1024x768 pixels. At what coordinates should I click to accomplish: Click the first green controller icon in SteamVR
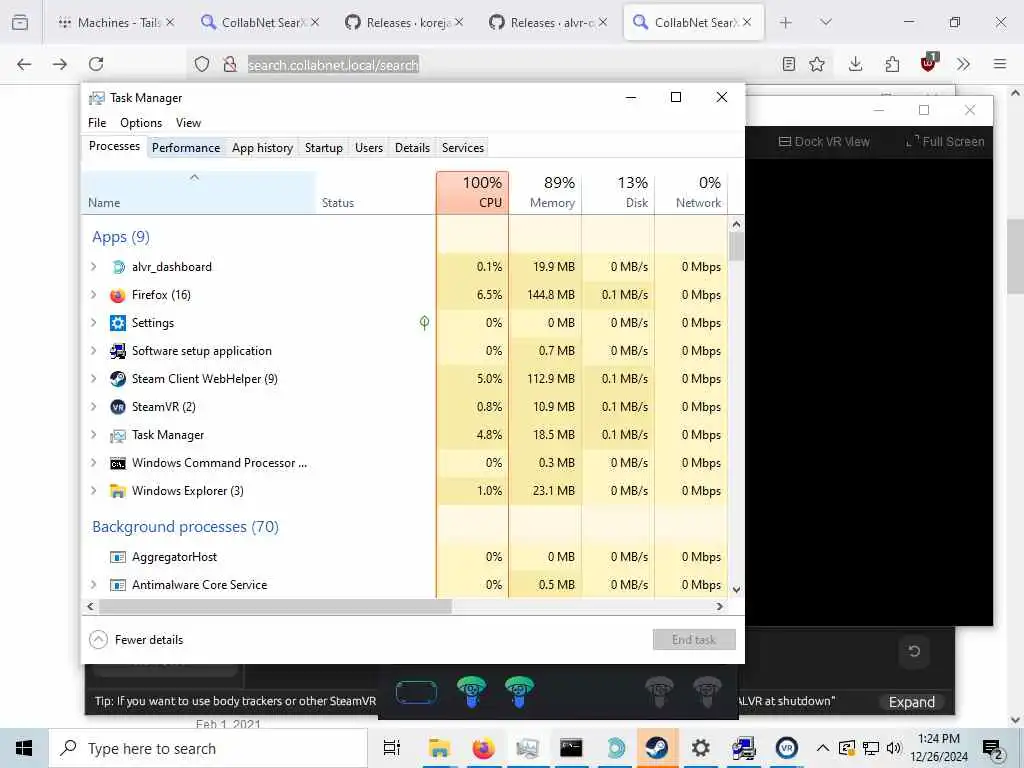[472, 692]
